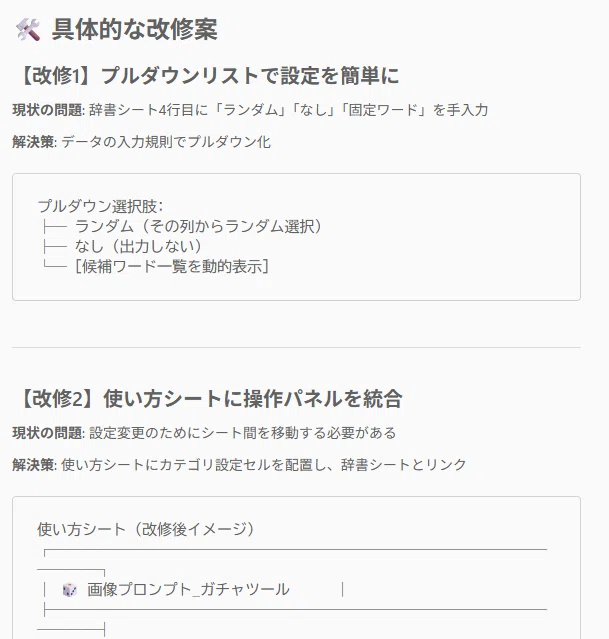Click the first 現状の問題 bold label
Screen dimensions: 609x639
pyautogui.click(x=49, y=110)
